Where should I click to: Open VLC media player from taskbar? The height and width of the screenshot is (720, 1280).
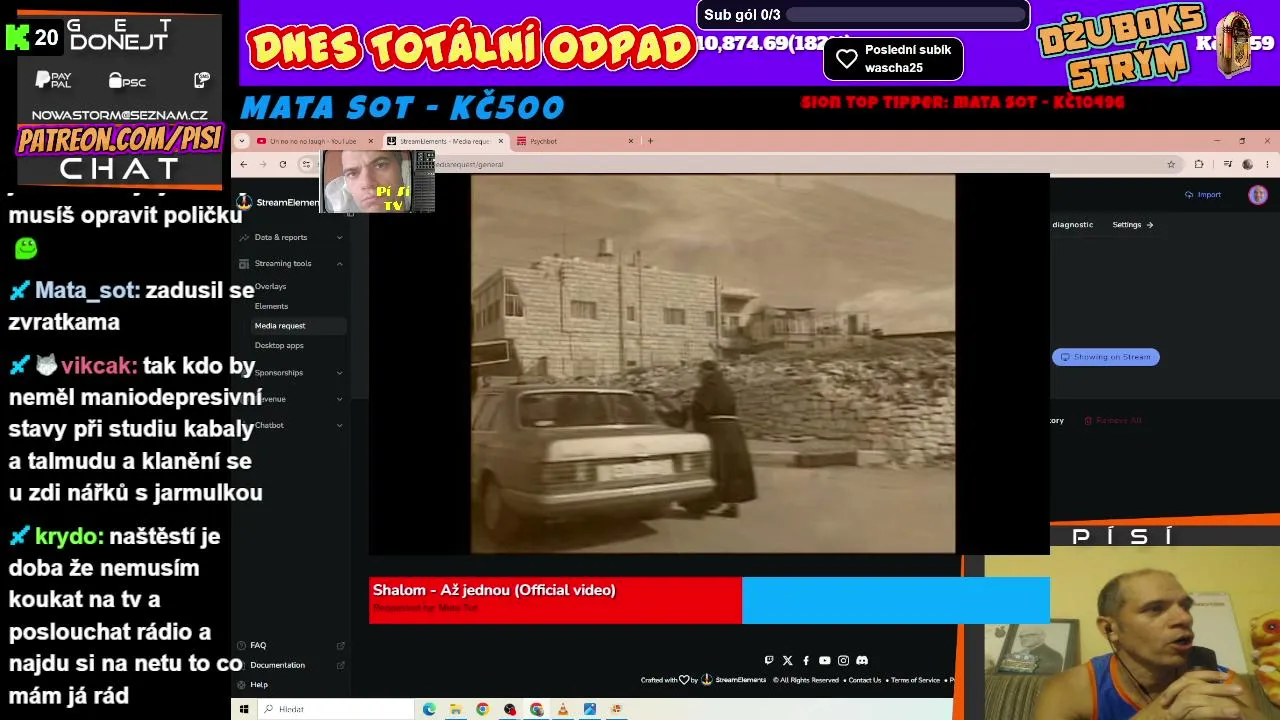563,709
